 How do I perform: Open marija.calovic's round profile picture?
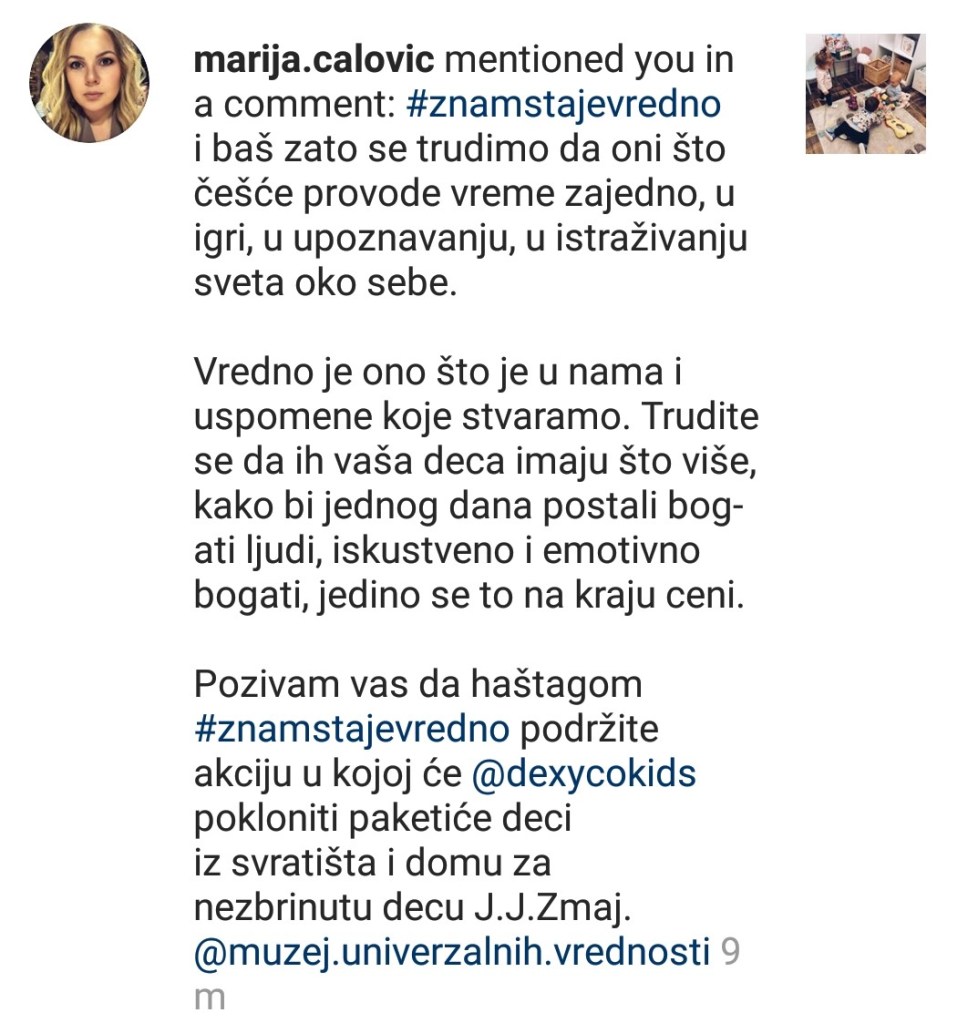click(89, 83)
